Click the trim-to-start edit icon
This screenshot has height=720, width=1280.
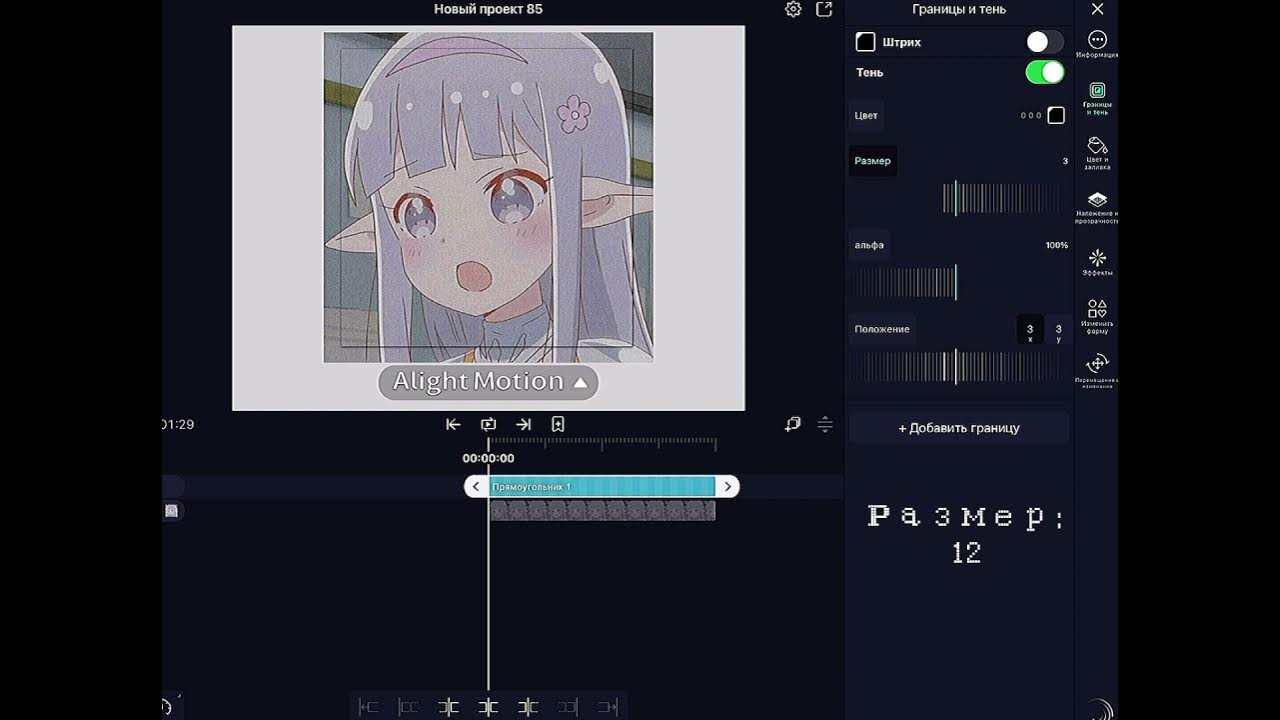point(369,707)
